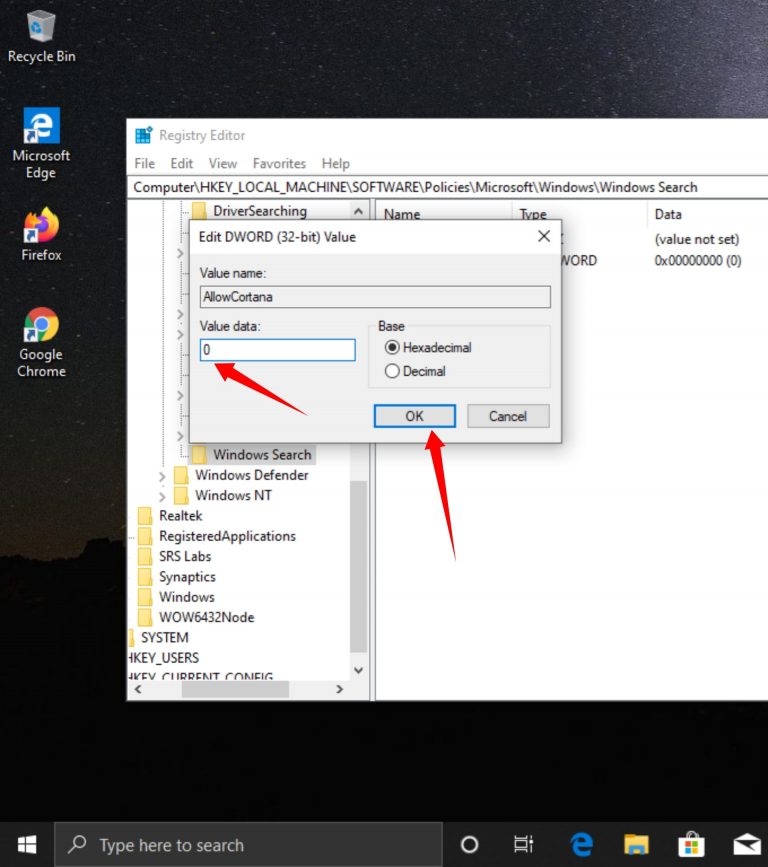The image size is (768, 867).
Task: Click the Value data input field
Action: 278,349
